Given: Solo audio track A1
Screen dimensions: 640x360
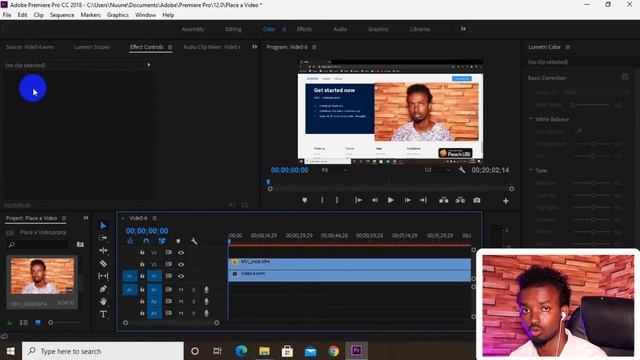Looking at the screenshot, I should tap(193, 290).
